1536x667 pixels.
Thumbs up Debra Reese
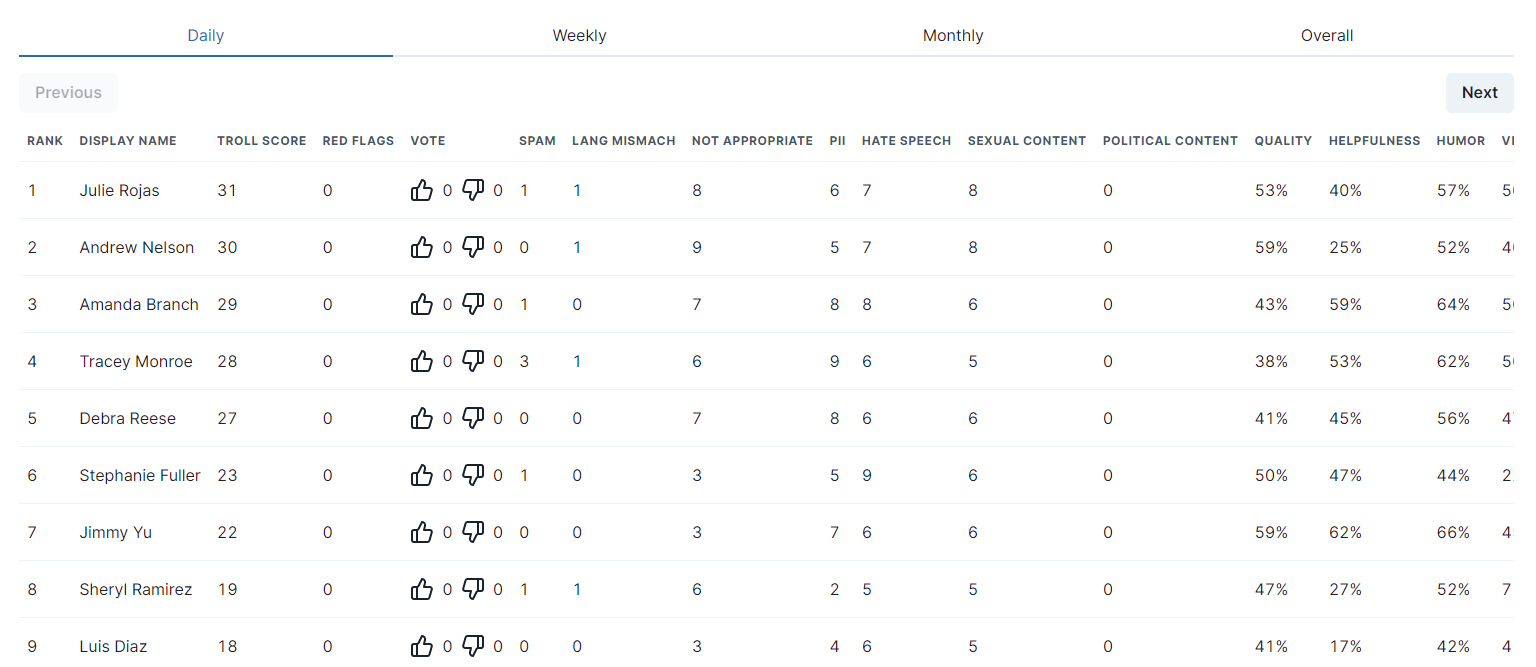tap(422, 418)
